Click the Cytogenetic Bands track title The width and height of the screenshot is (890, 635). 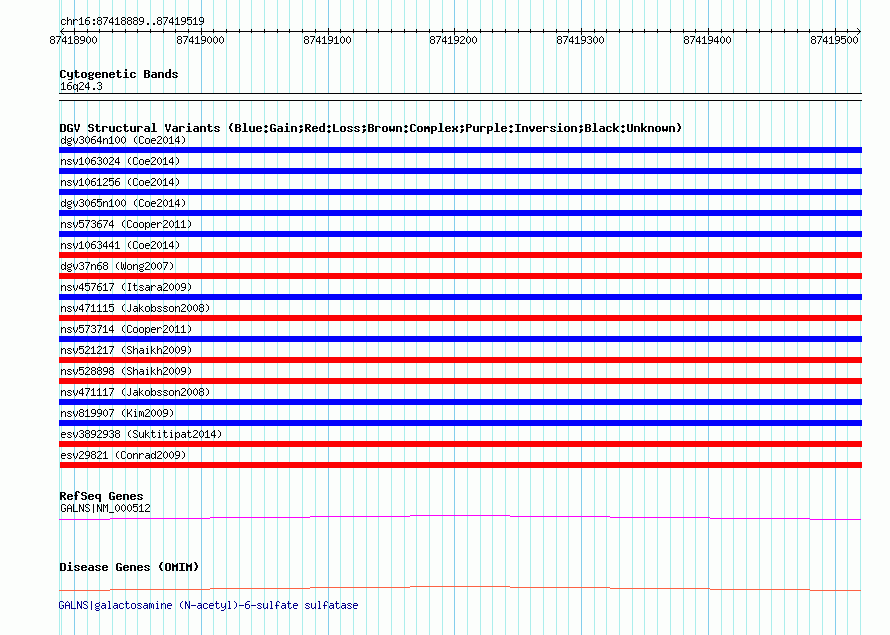[x=119, y=74]
